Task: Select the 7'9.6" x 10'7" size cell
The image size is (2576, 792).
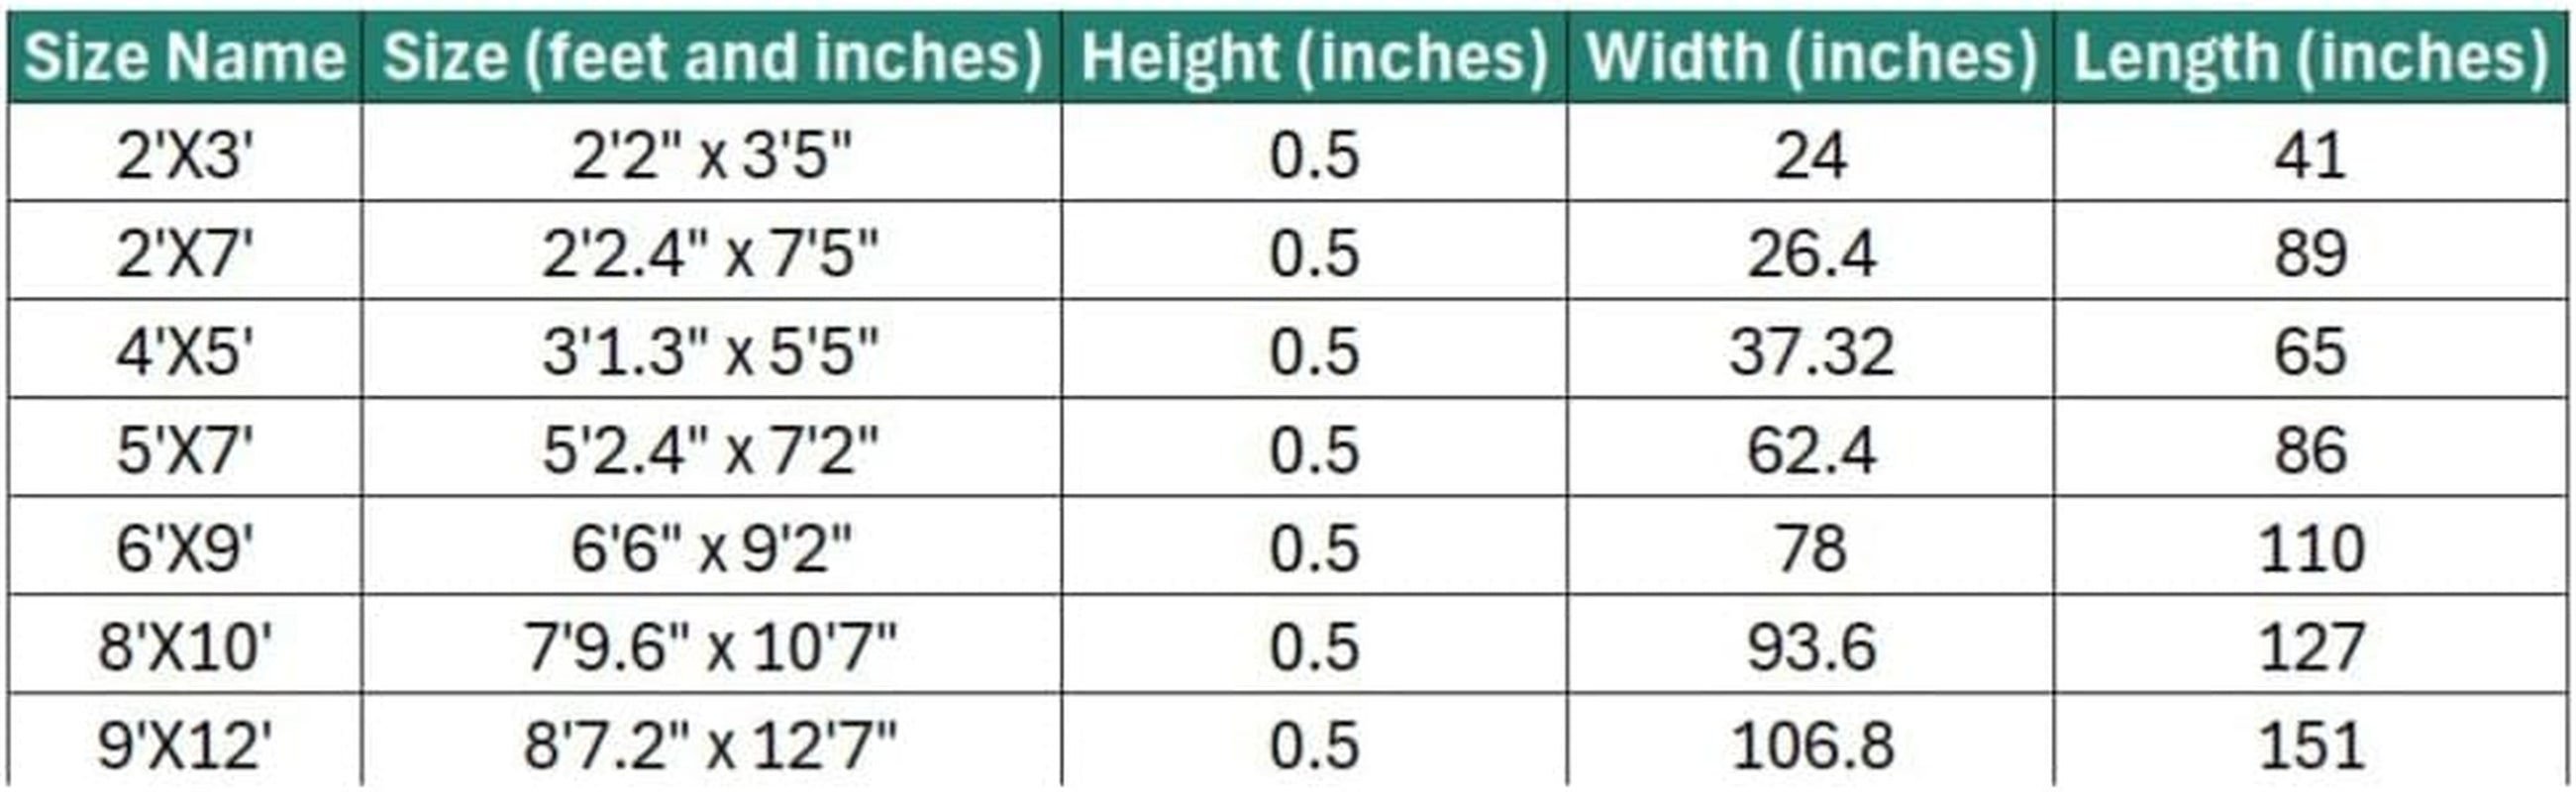Action: [x=712, y=646]
